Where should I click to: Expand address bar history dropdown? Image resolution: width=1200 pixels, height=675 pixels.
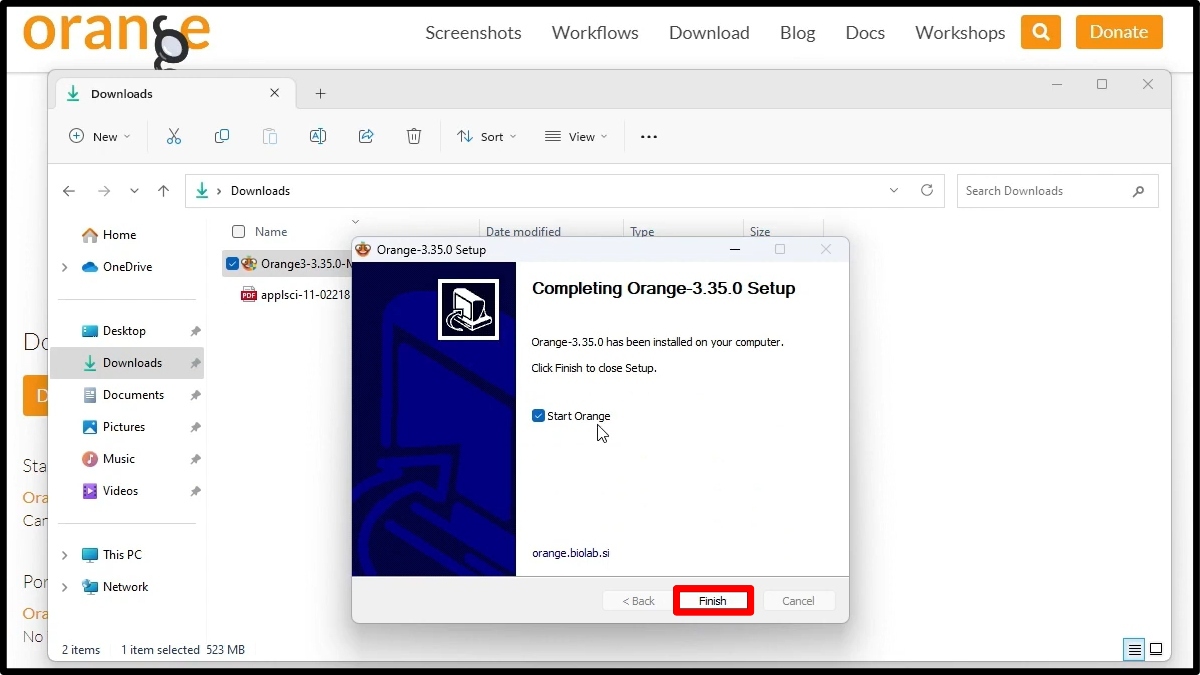coord(894,190)
